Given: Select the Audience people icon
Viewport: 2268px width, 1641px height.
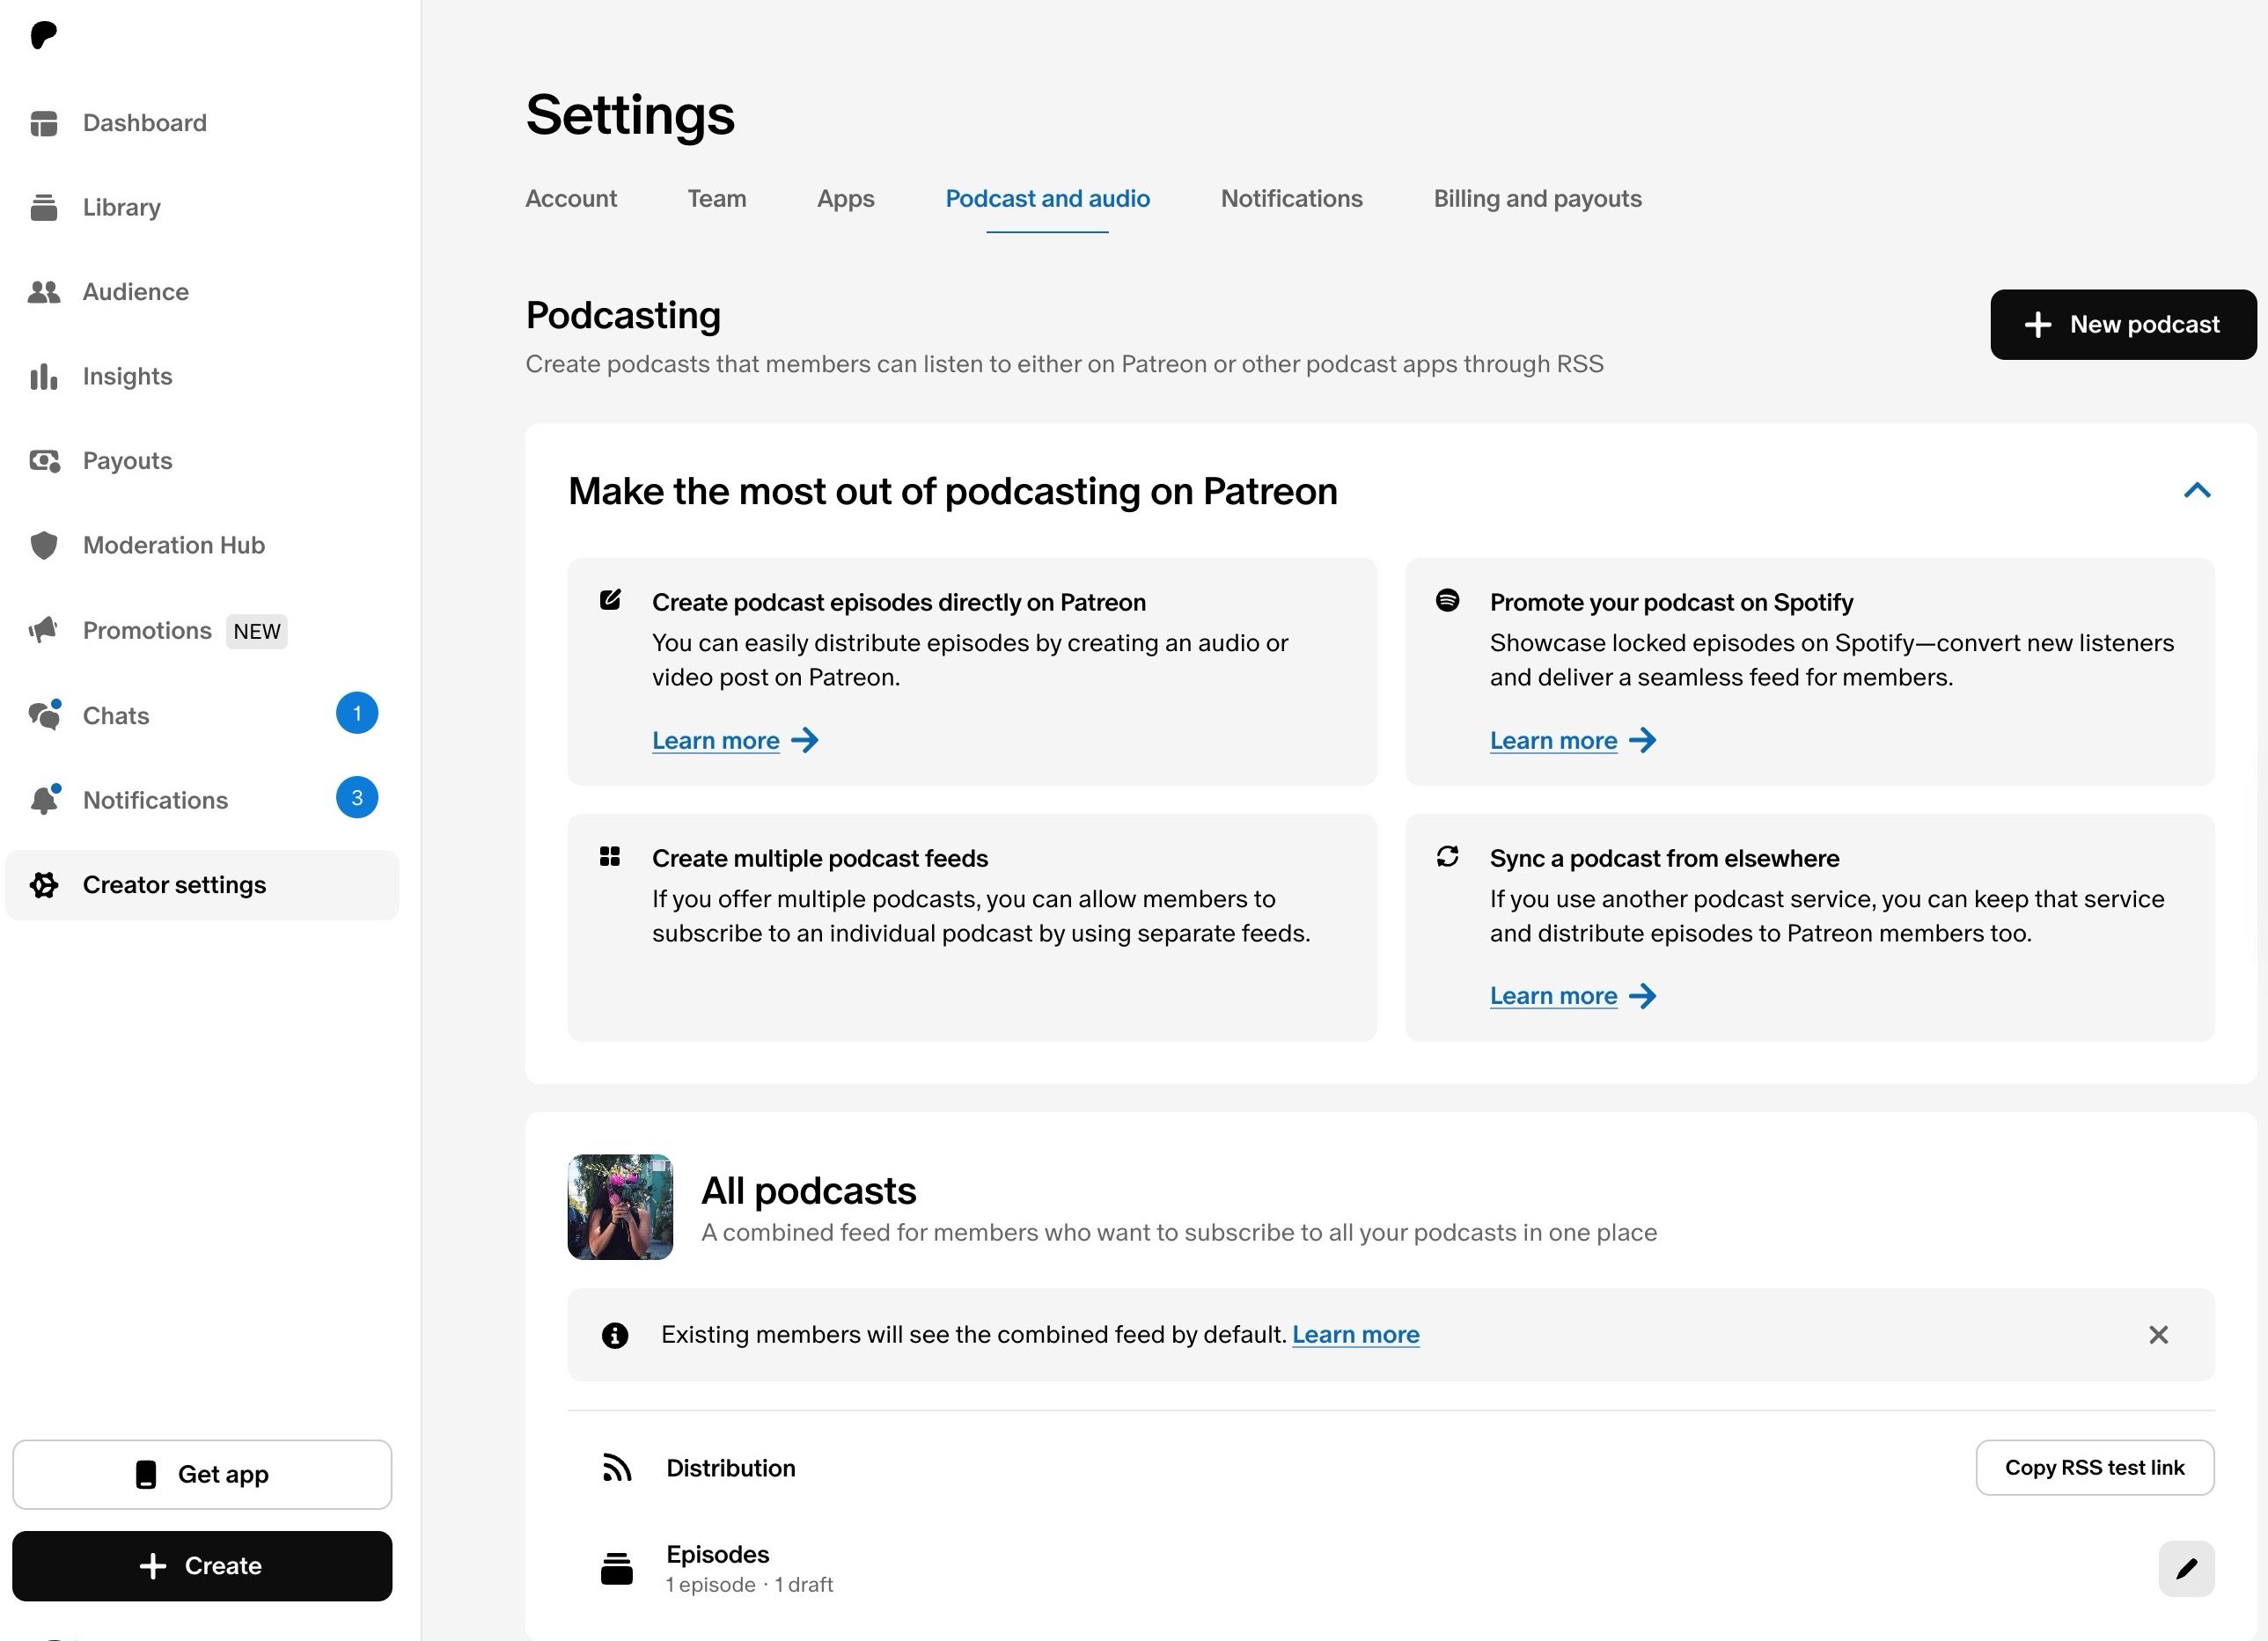Looking at the screenshot, I should click(44, 292).
